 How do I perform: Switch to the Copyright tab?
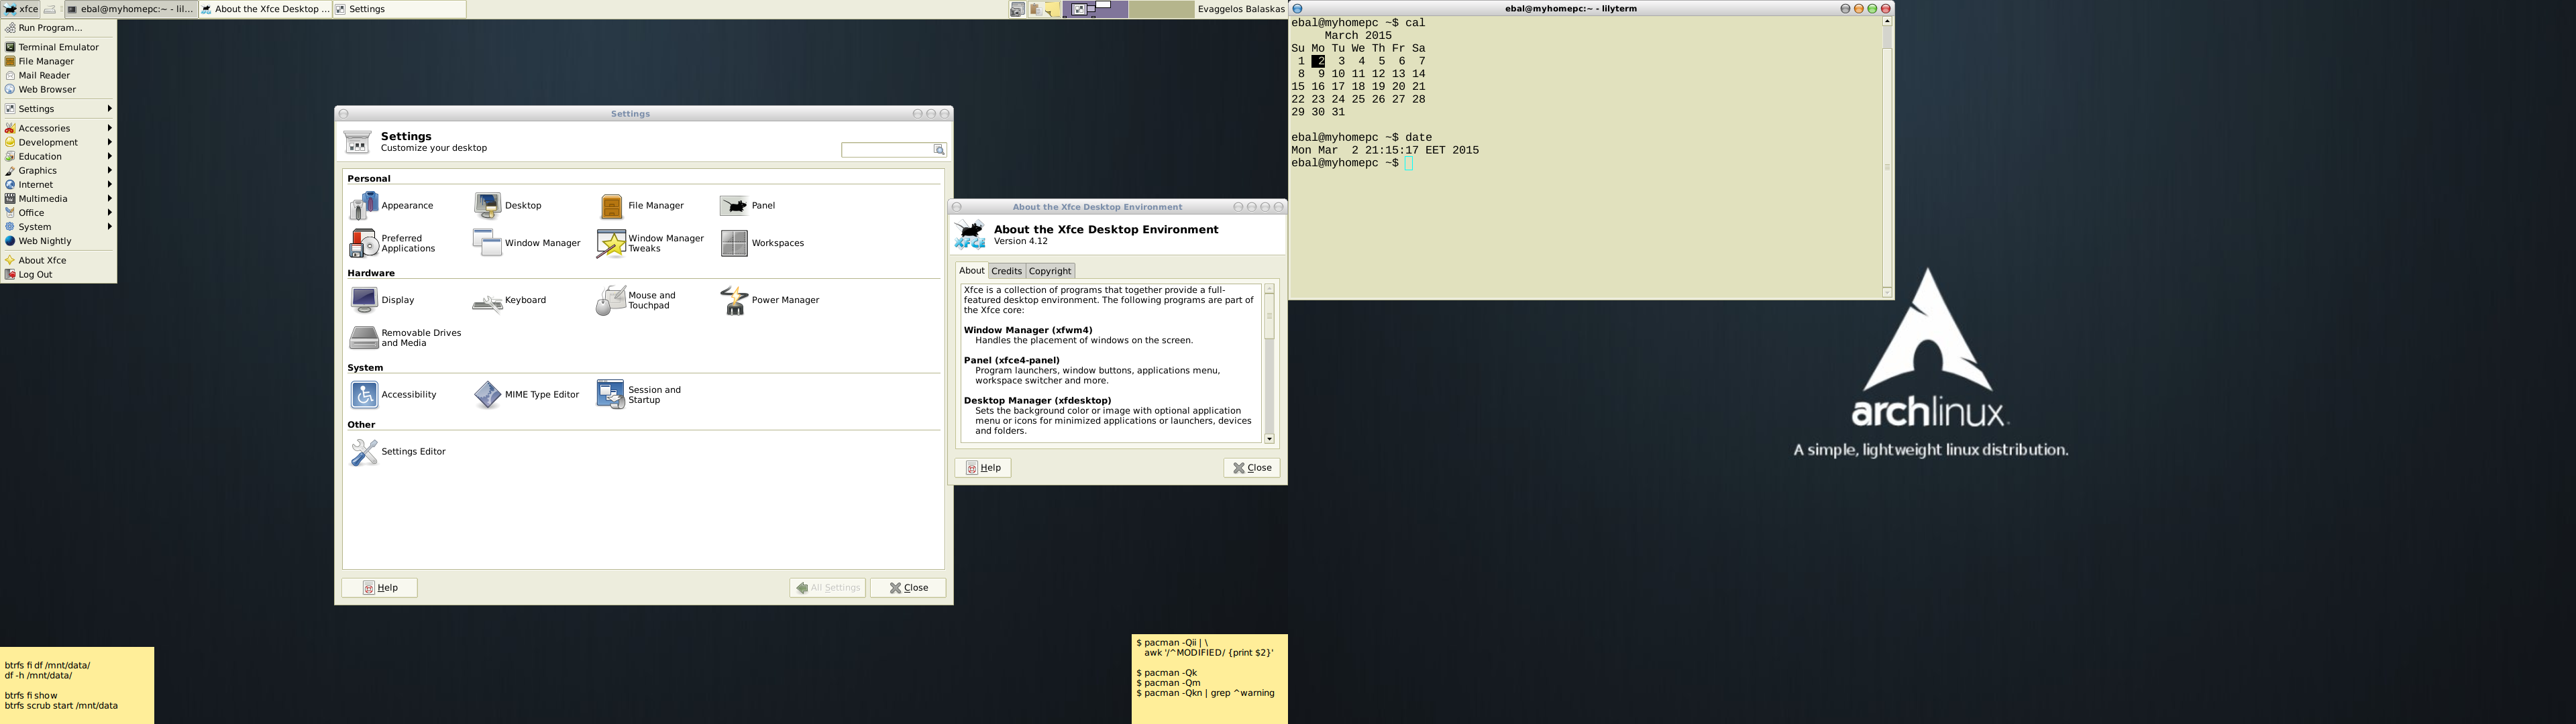1050,271
